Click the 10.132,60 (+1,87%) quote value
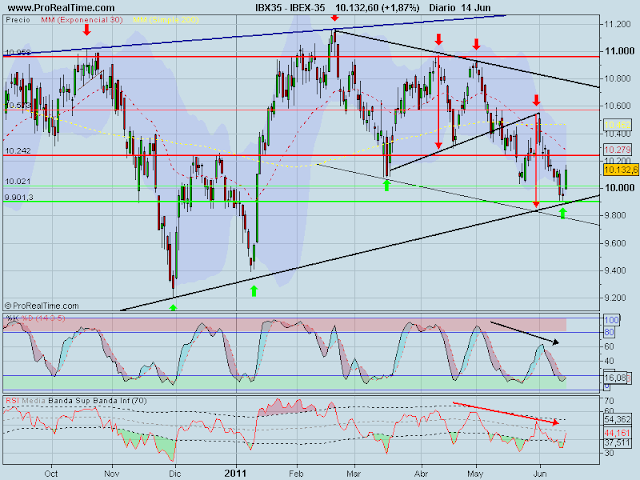This screenshot has height=480, width=640. coord(378,7)
